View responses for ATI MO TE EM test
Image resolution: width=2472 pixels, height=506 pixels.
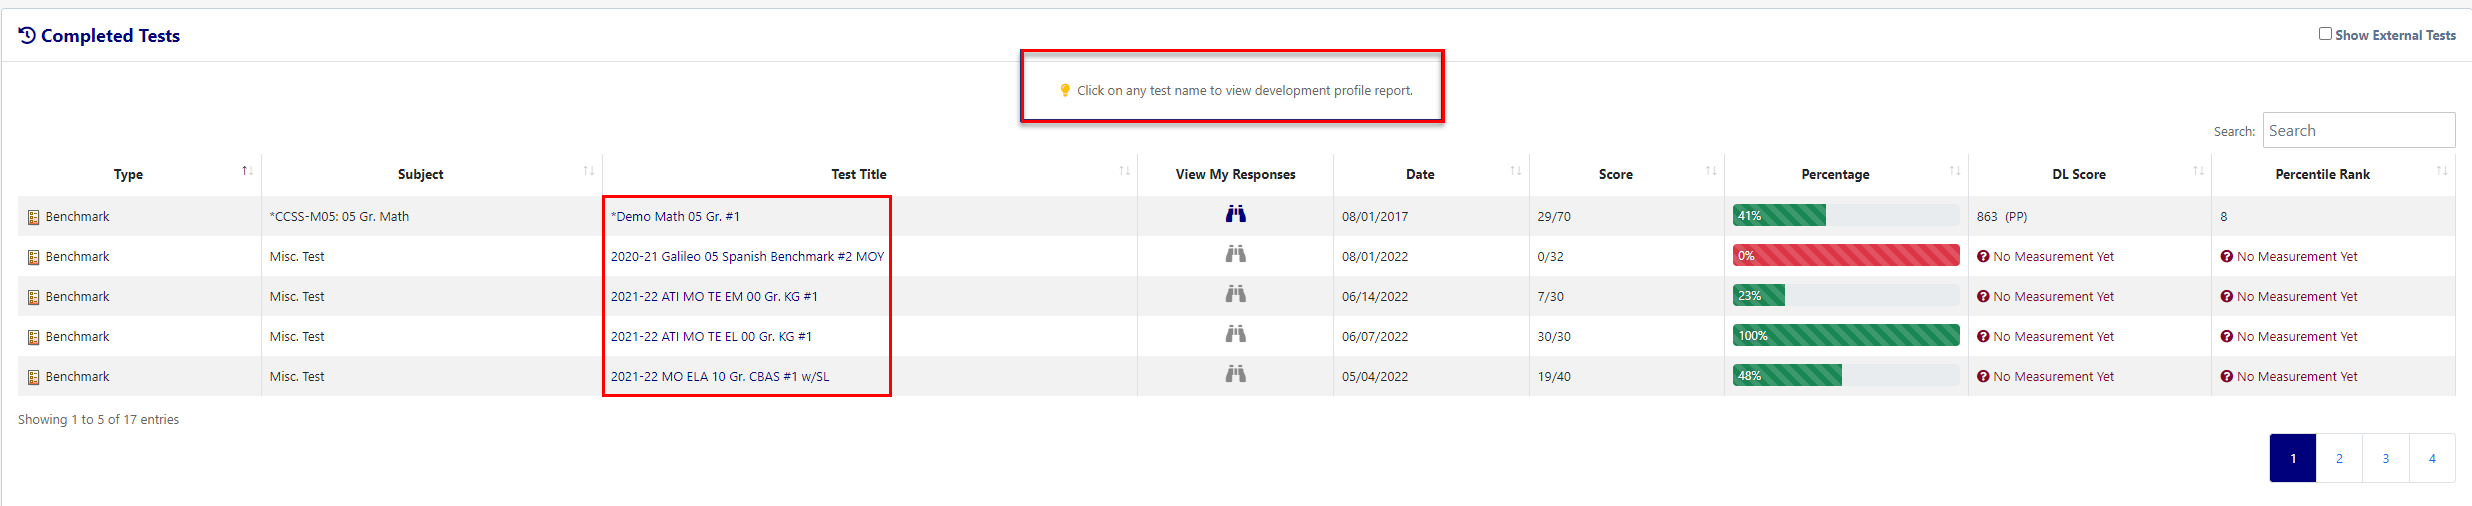[1235, 294]
